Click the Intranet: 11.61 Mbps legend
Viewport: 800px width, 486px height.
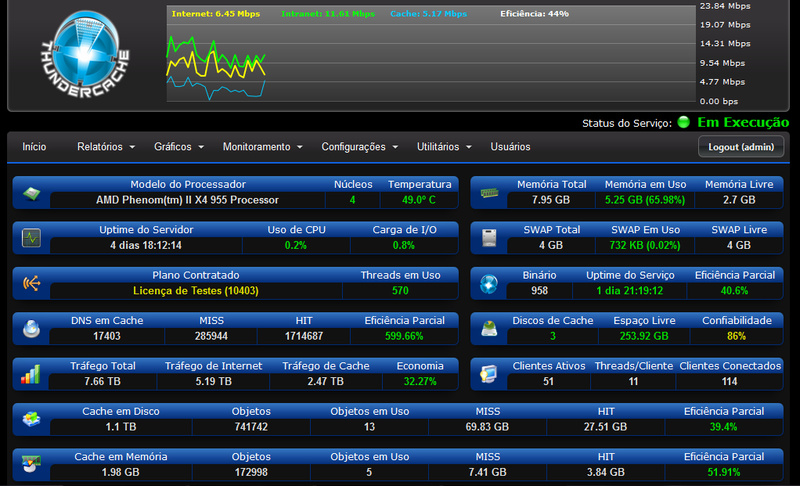click(x=328, y=14)
